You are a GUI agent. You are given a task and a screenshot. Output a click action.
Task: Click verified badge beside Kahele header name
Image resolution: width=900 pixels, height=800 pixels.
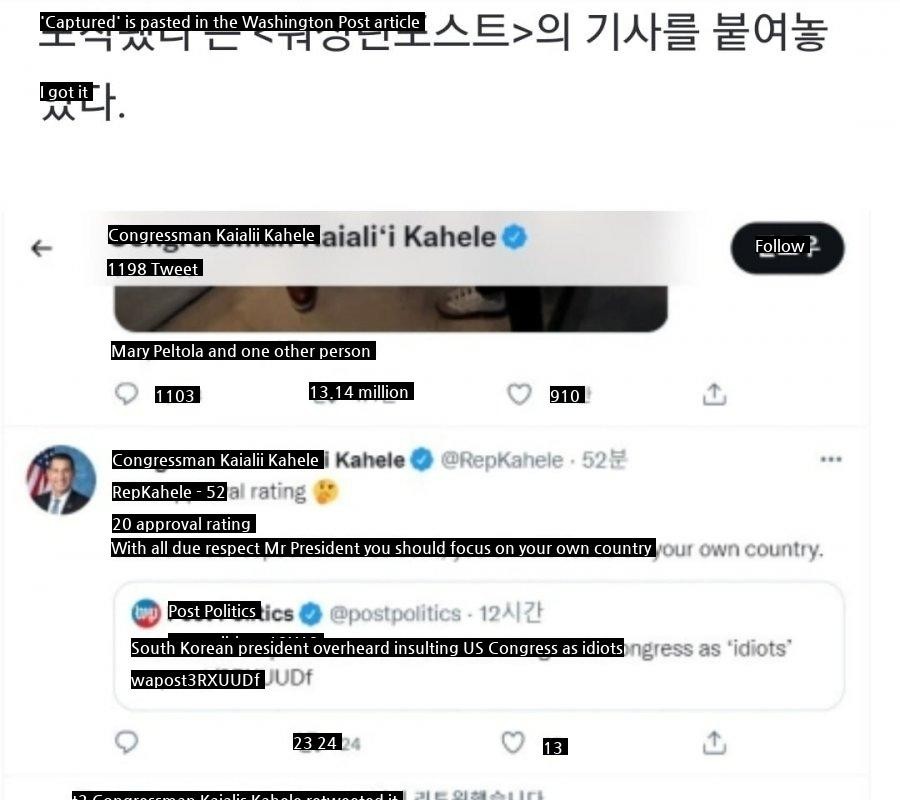coord(514,237)
